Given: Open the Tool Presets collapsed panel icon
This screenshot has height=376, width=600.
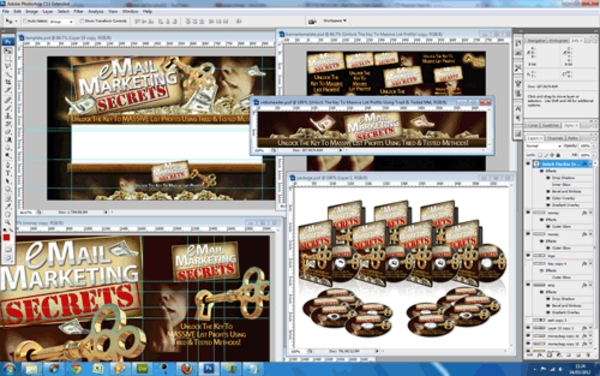Looking at the screenshot, I should (x=518, y=68).
